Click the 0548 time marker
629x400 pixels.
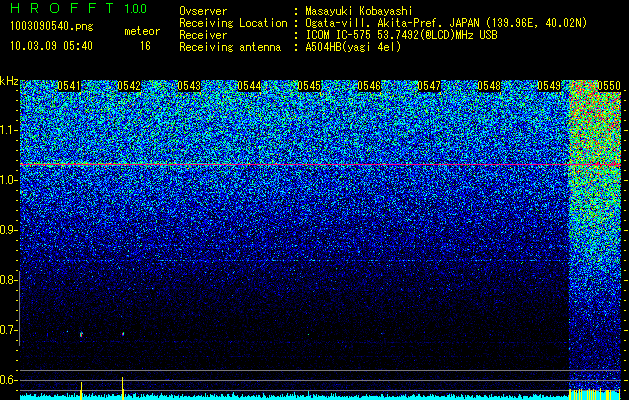(489, 86)
